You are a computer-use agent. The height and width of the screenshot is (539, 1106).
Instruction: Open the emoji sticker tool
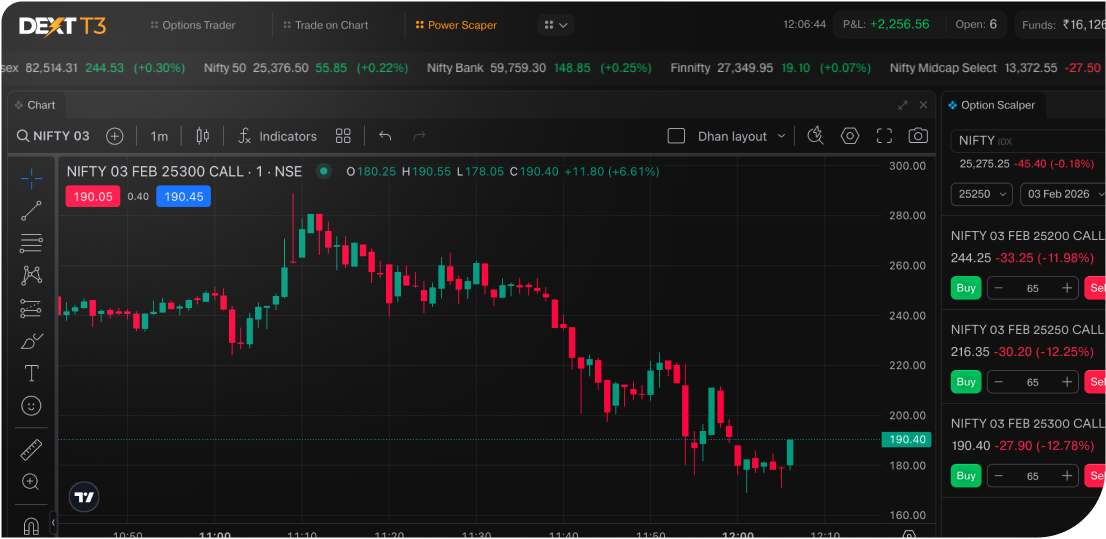[x=31, y=406]
